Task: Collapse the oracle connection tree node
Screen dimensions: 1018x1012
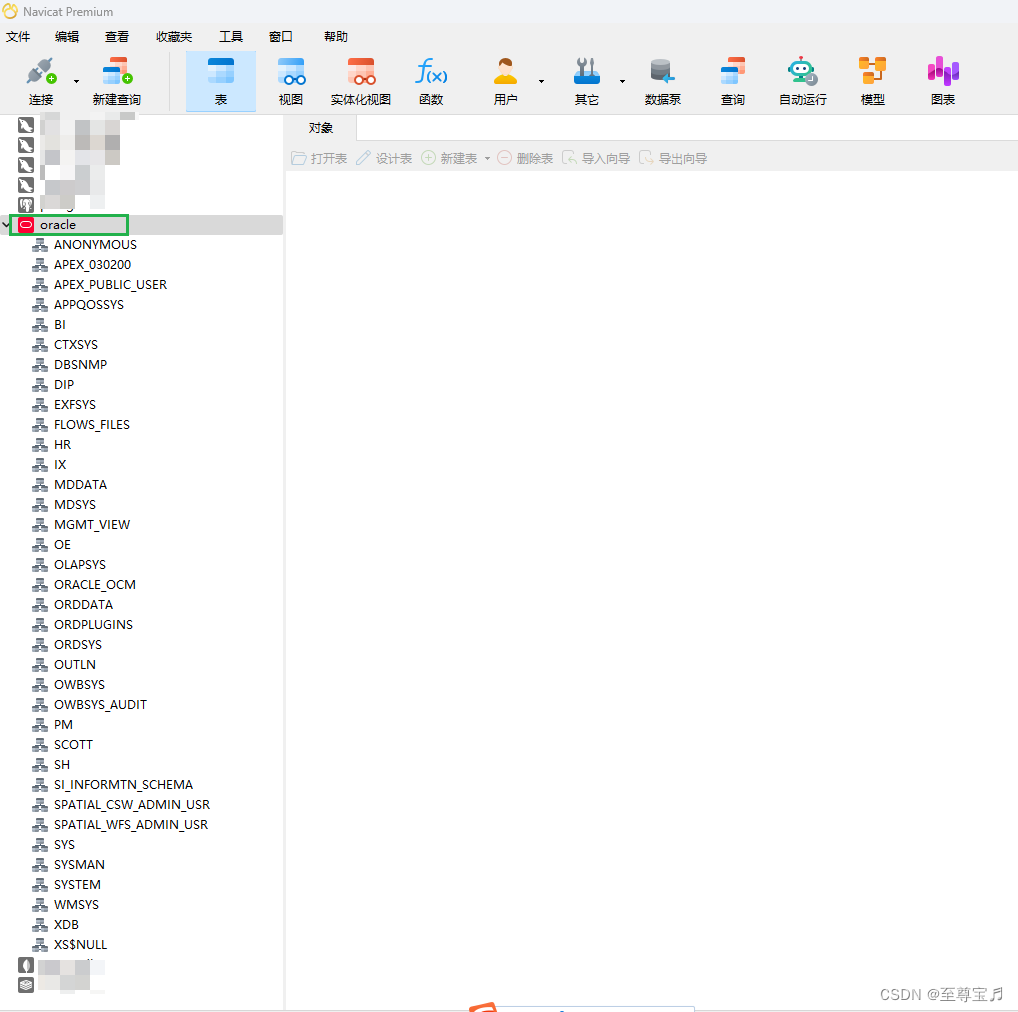Action: [x=6, y=225]
